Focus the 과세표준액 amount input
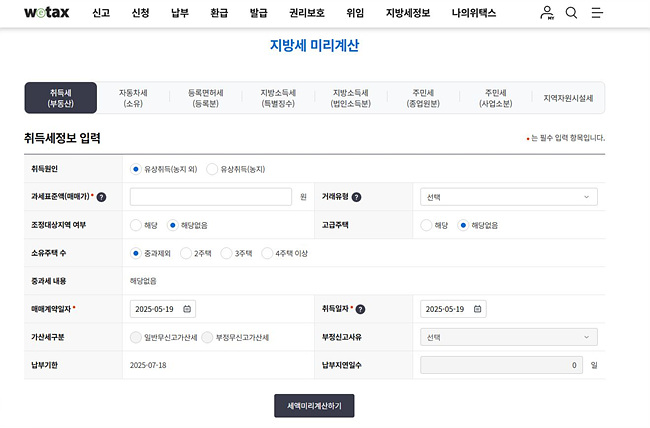 click(211, 197)
